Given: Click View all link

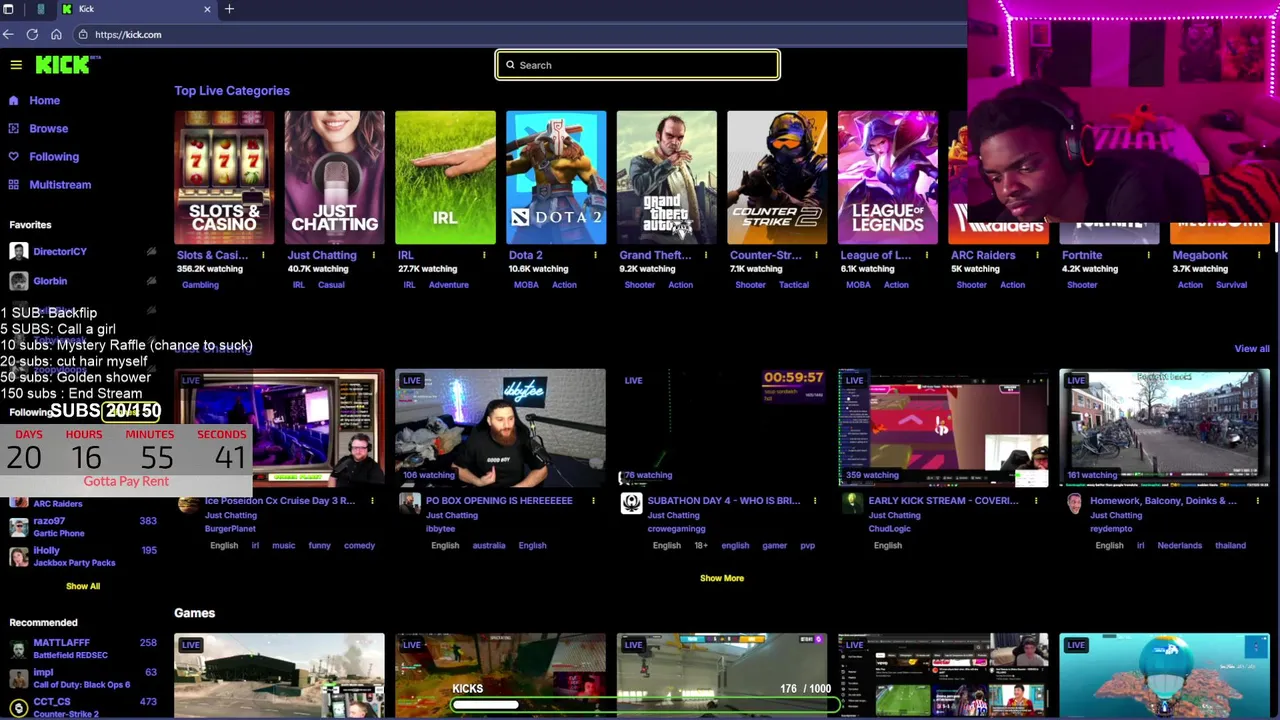Looking at the screenshot, I should [x=1251, y=349].
